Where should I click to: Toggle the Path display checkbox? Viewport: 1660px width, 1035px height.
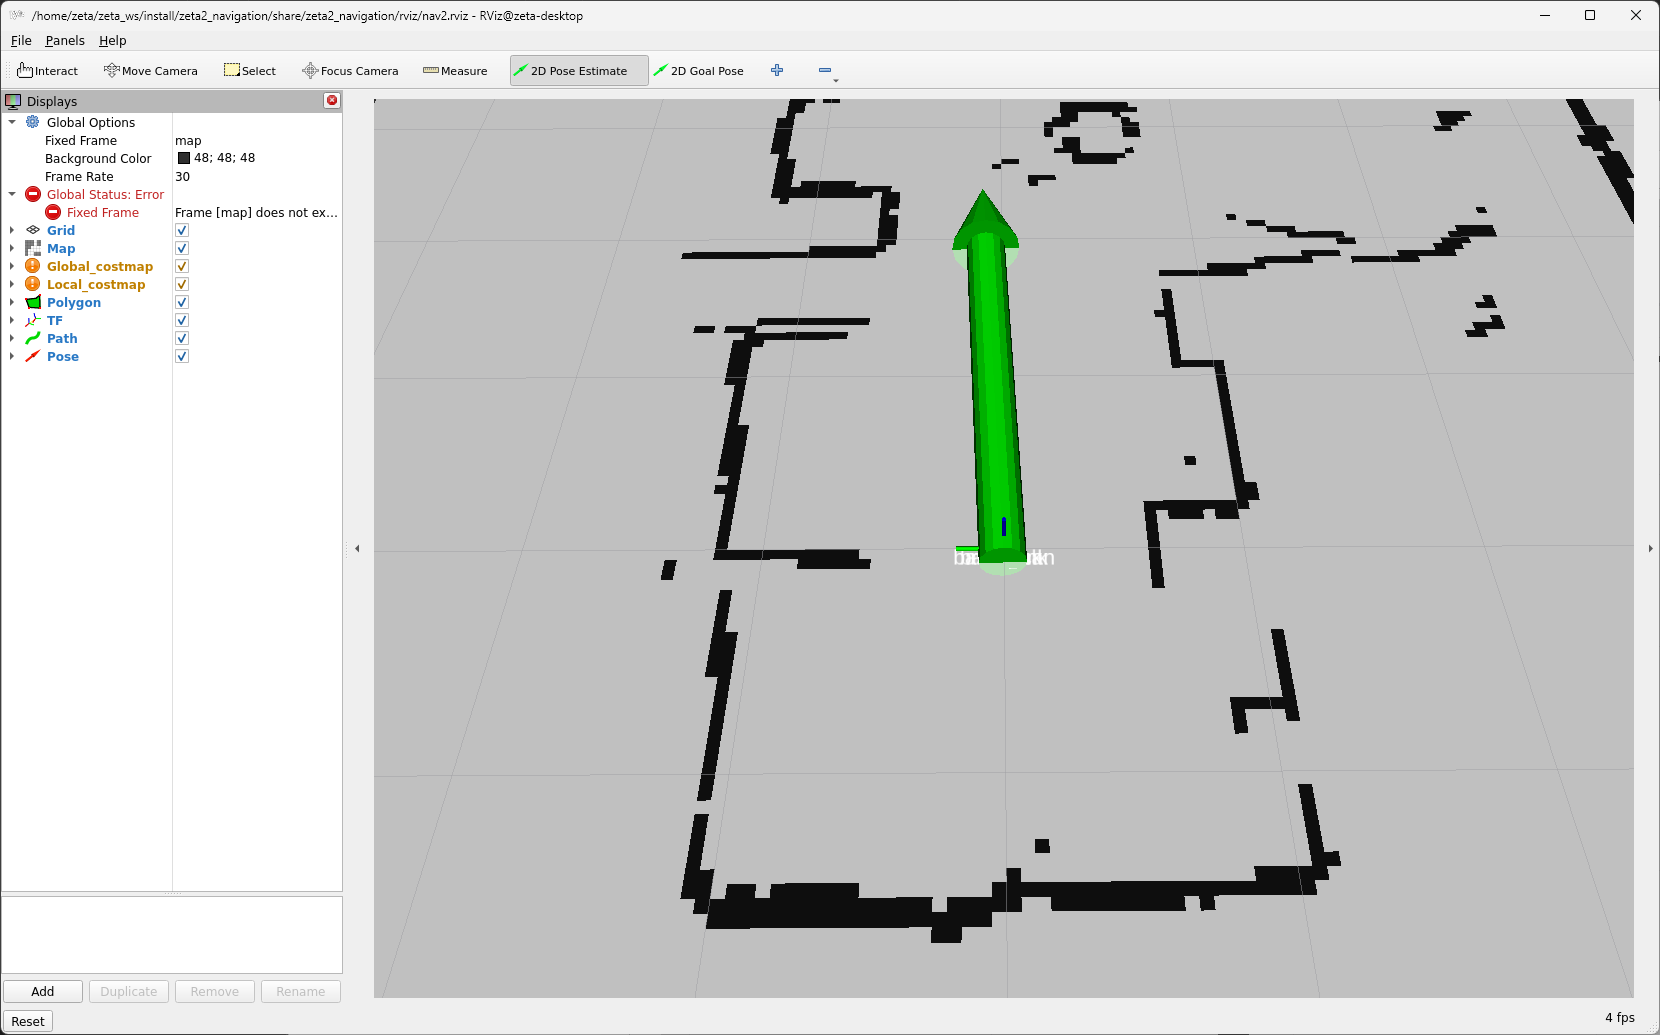(182, 338)
